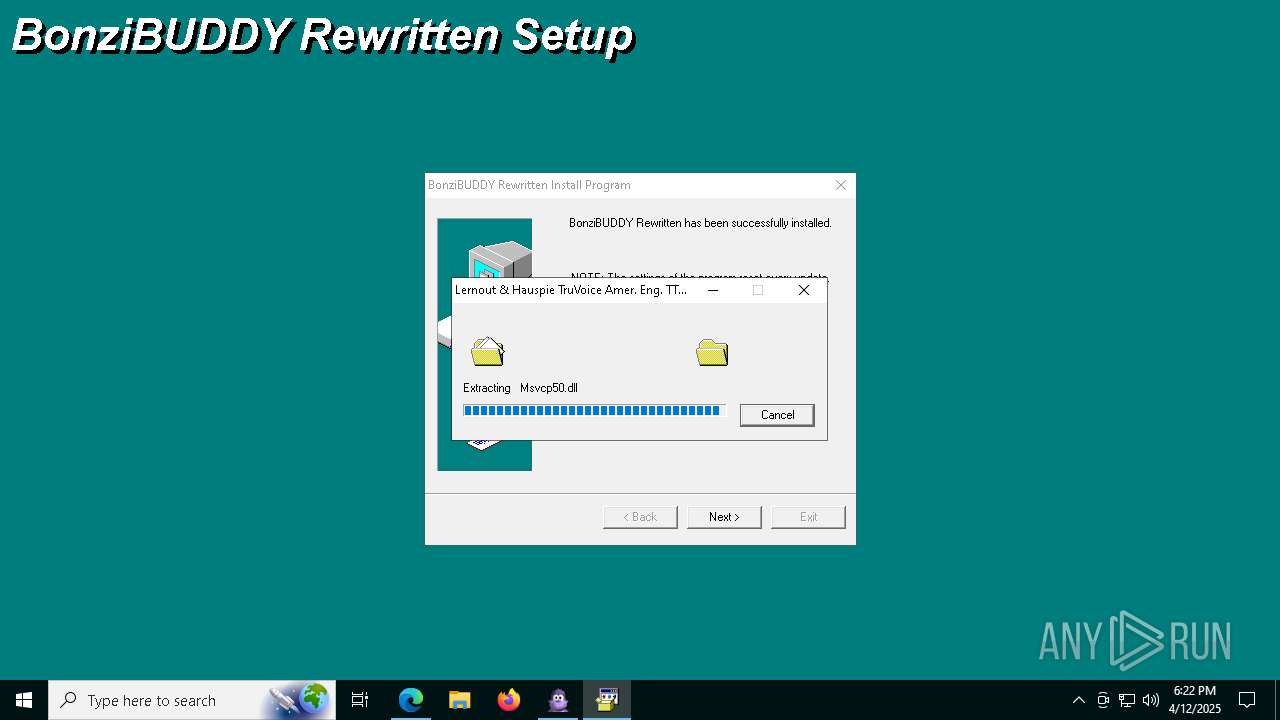This screenshot has width=1280, height=720.
Task: Click the search highlights globe image
Action: (299, 700)
